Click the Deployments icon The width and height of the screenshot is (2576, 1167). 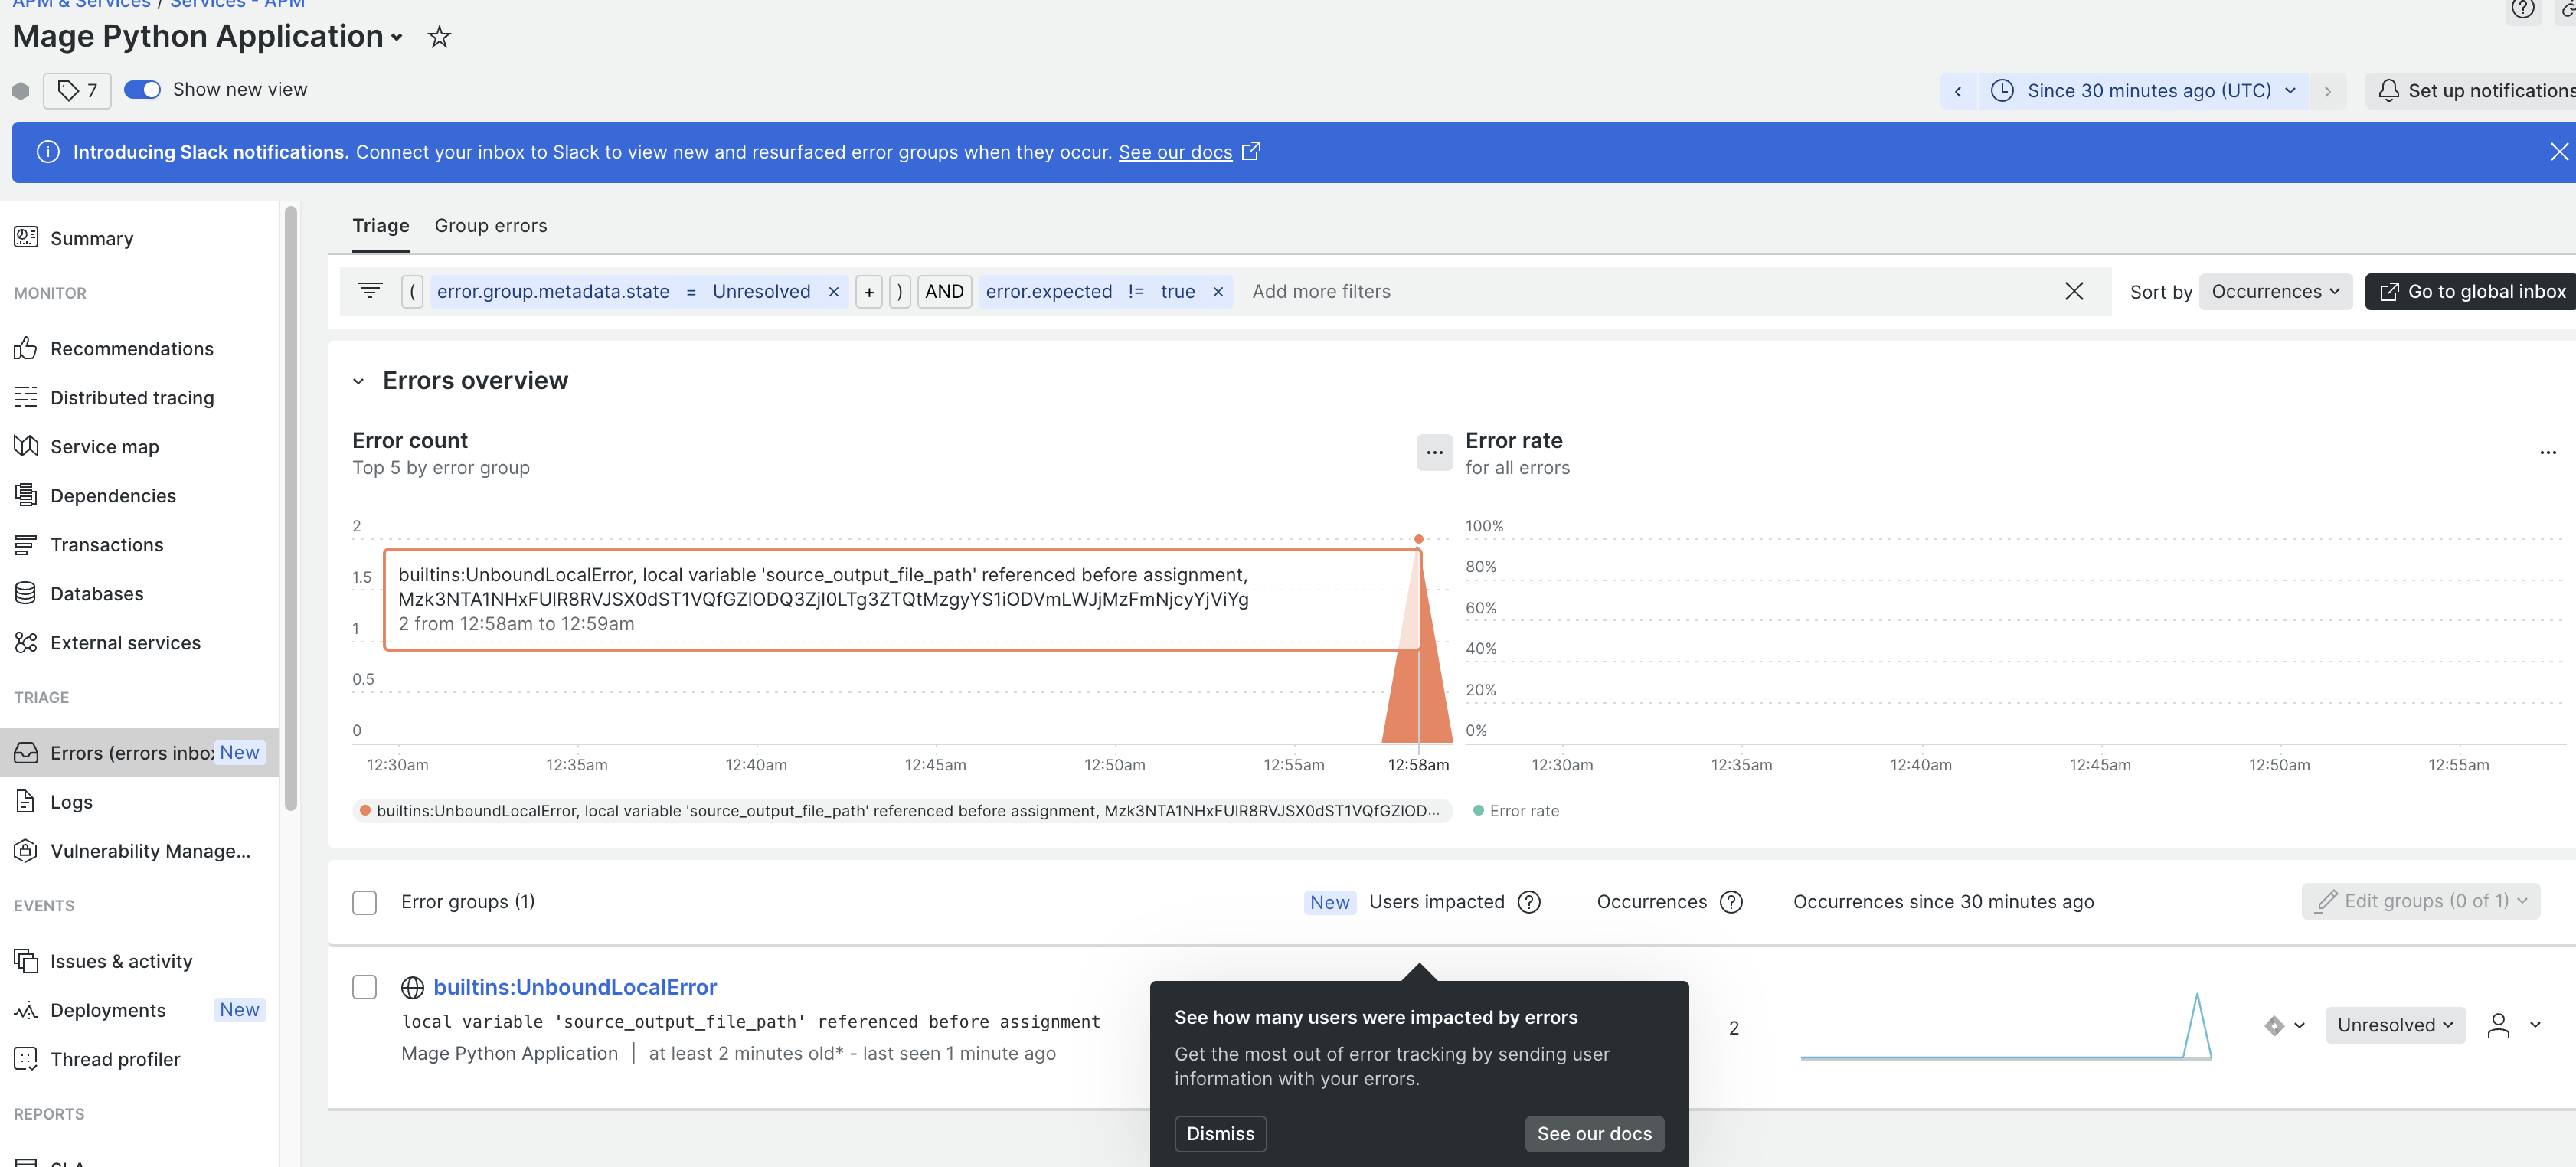26,1009
